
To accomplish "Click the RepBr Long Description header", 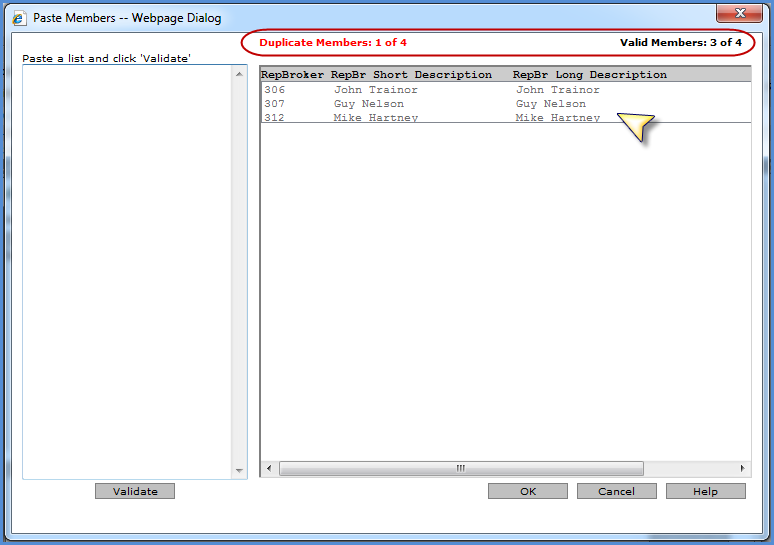I will click(589, 75).
